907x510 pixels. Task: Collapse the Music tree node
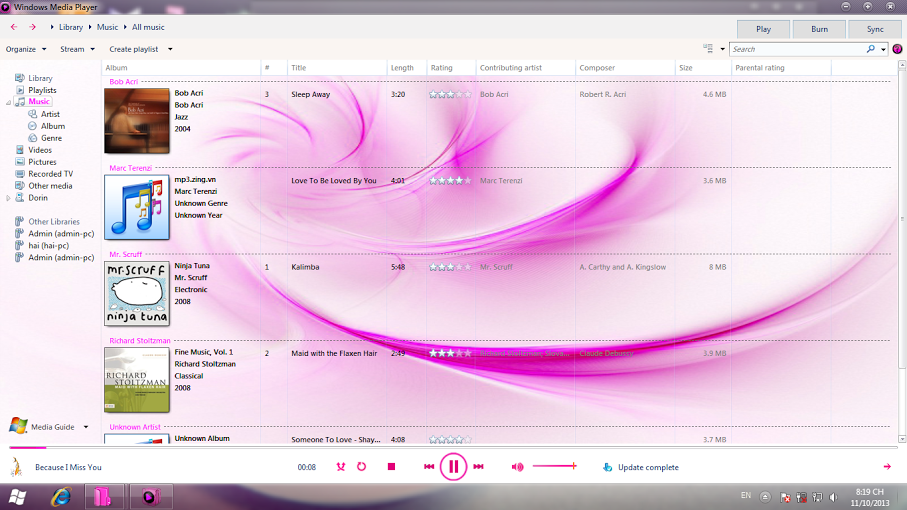(9, 102)
